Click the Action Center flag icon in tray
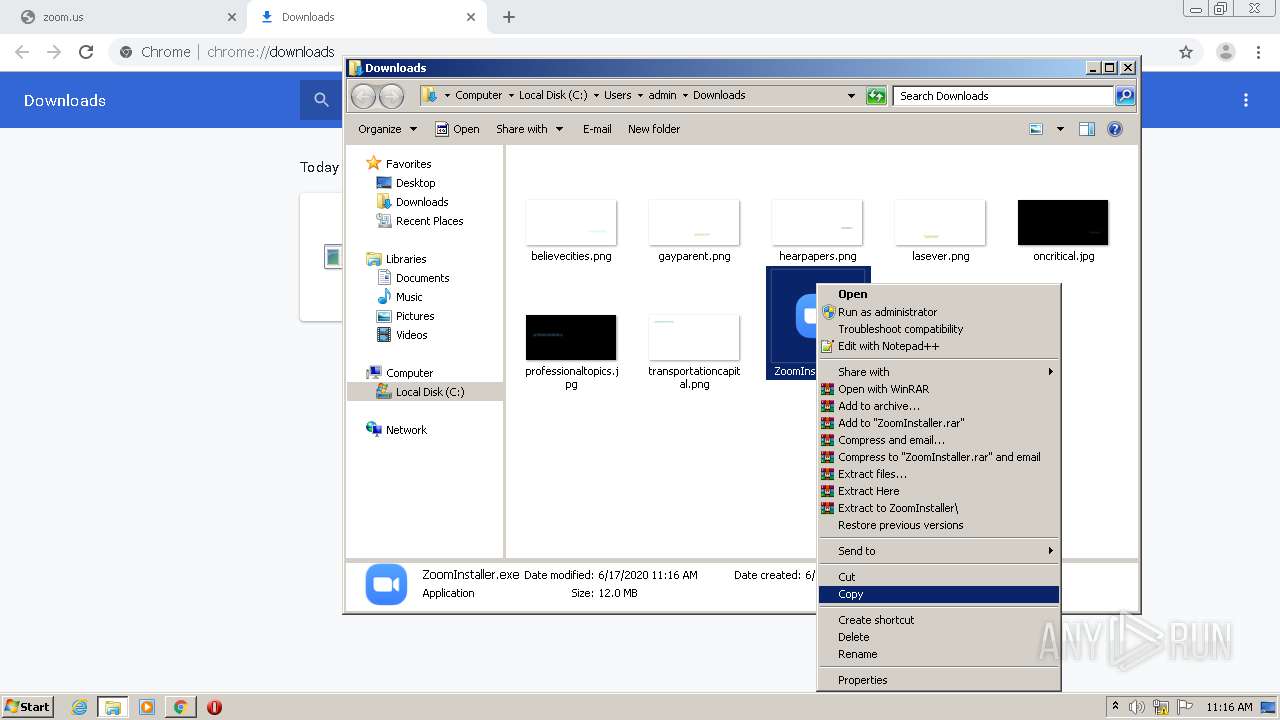This screenshot has width=1280, height=720. (1185, 707)
